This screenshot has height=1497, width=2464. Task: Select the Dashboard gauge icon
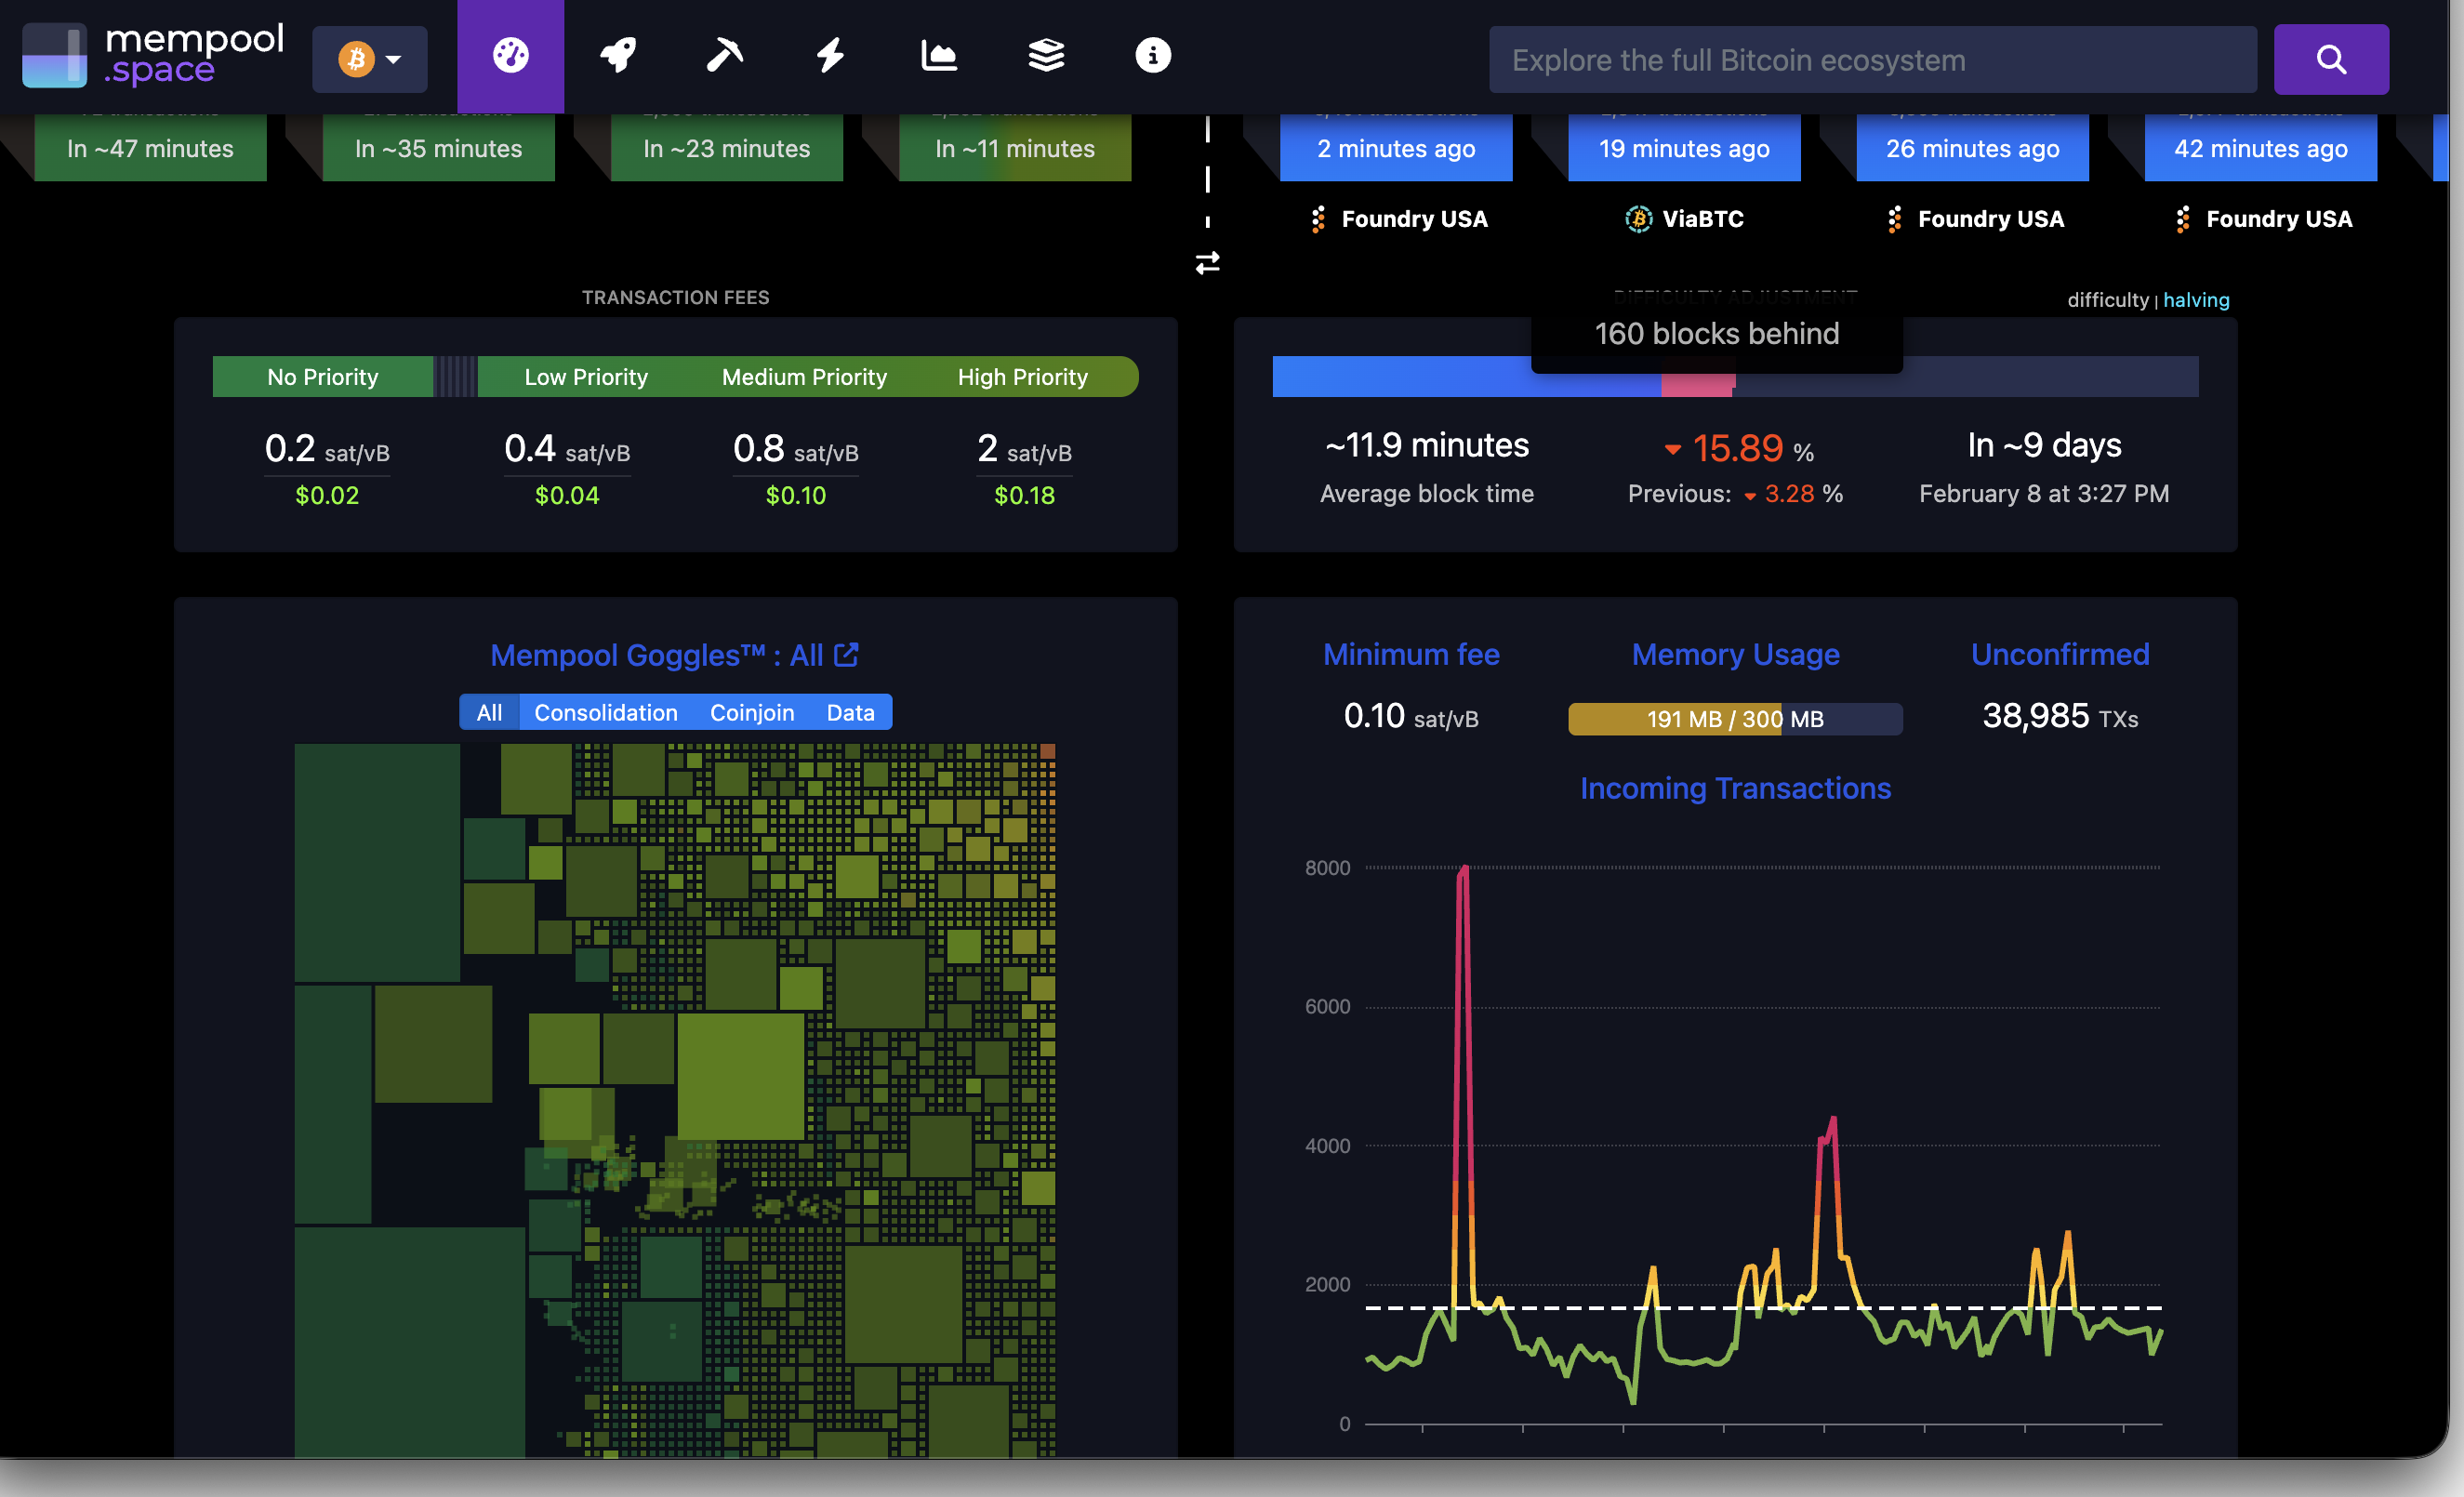pos(510,55)
